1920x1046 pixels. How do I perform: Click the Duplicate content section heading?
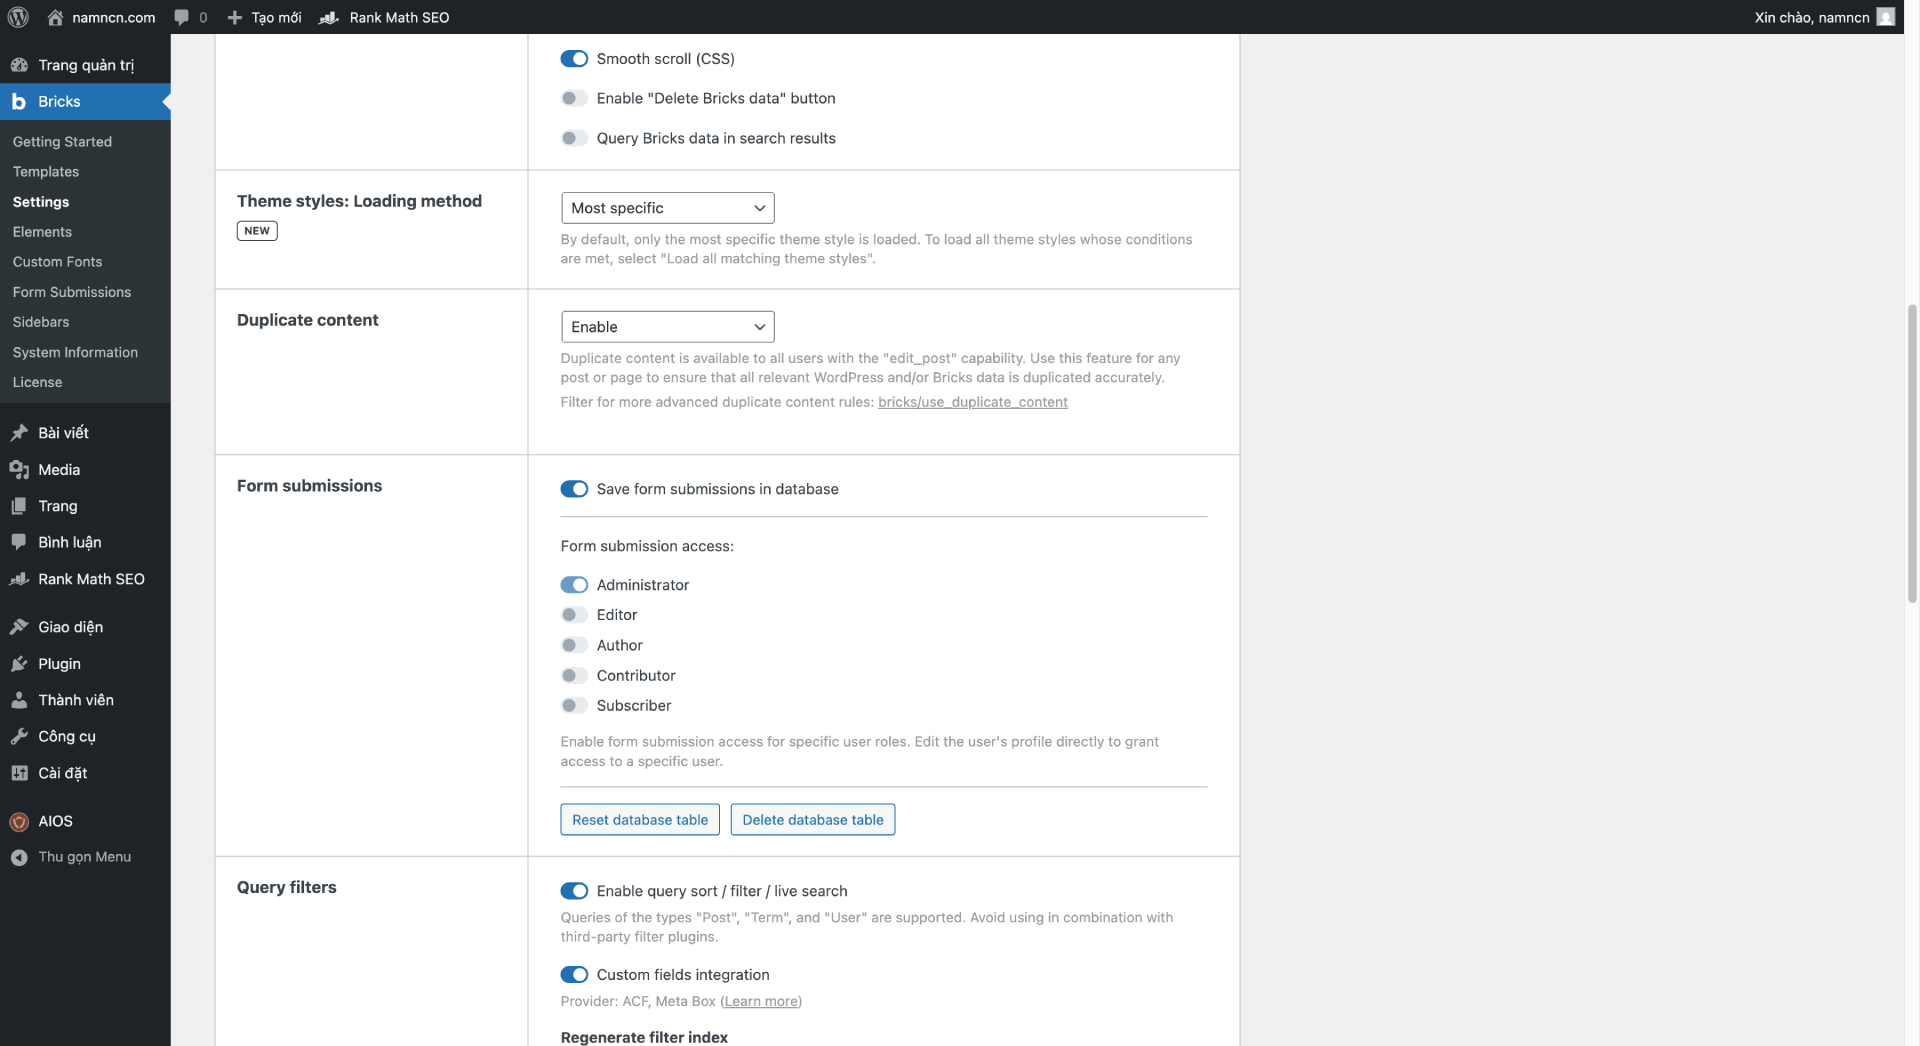[x=308, y=320]
